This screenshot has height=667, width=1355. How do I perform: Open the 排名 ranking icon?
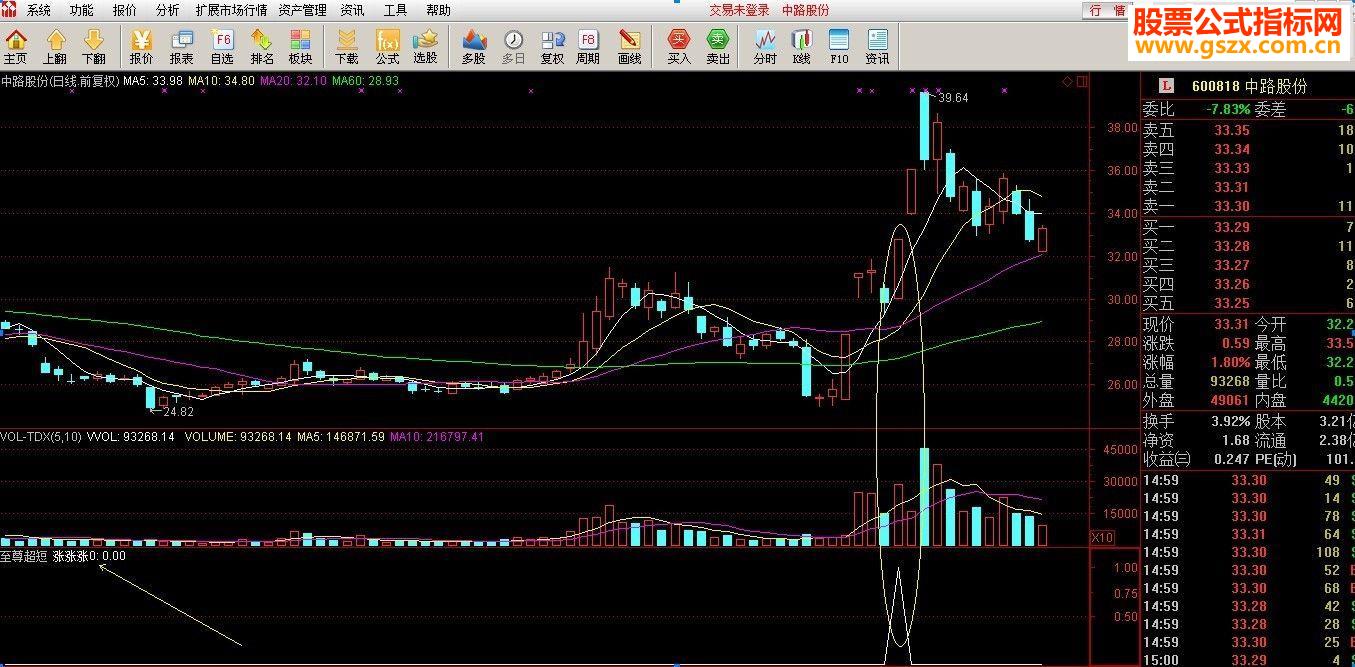[x=262, y=46]
